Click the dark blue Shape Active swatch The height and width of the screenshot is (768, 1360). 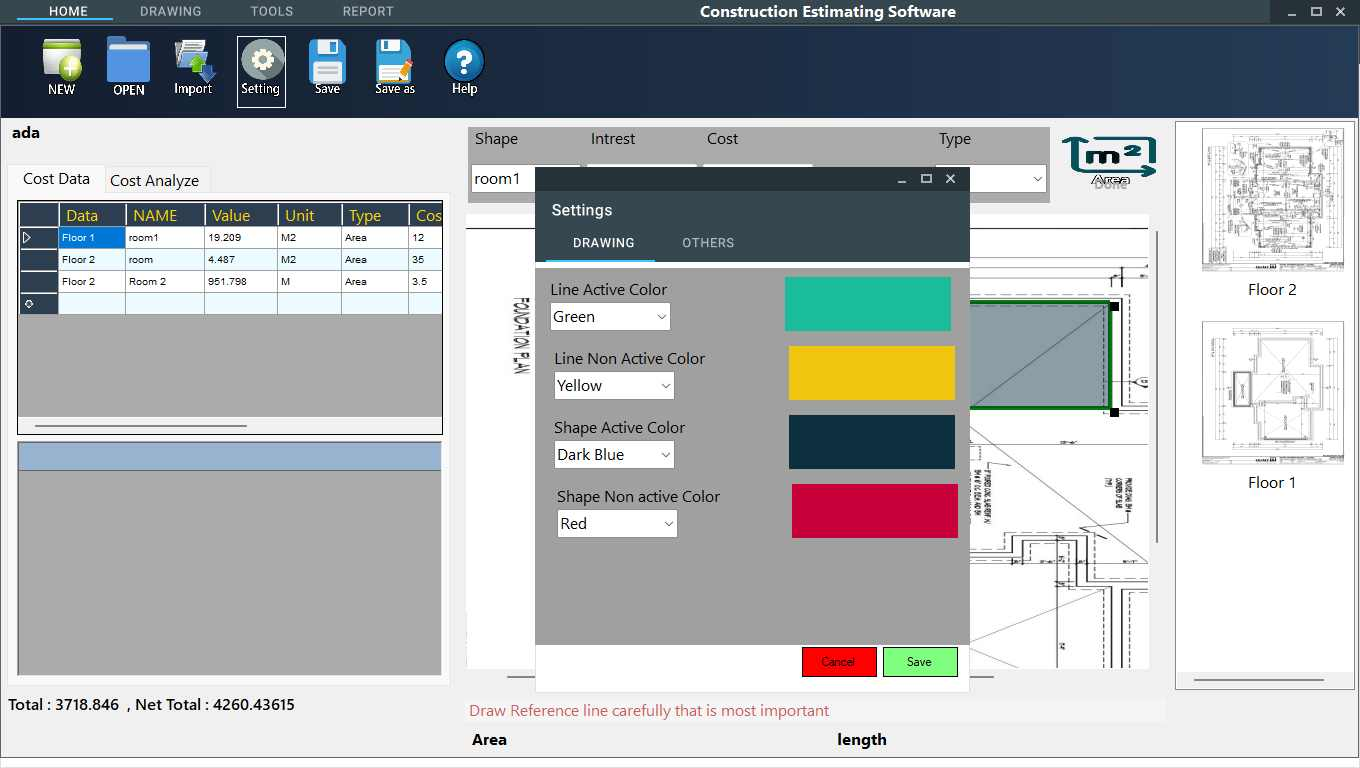(872, 442)
